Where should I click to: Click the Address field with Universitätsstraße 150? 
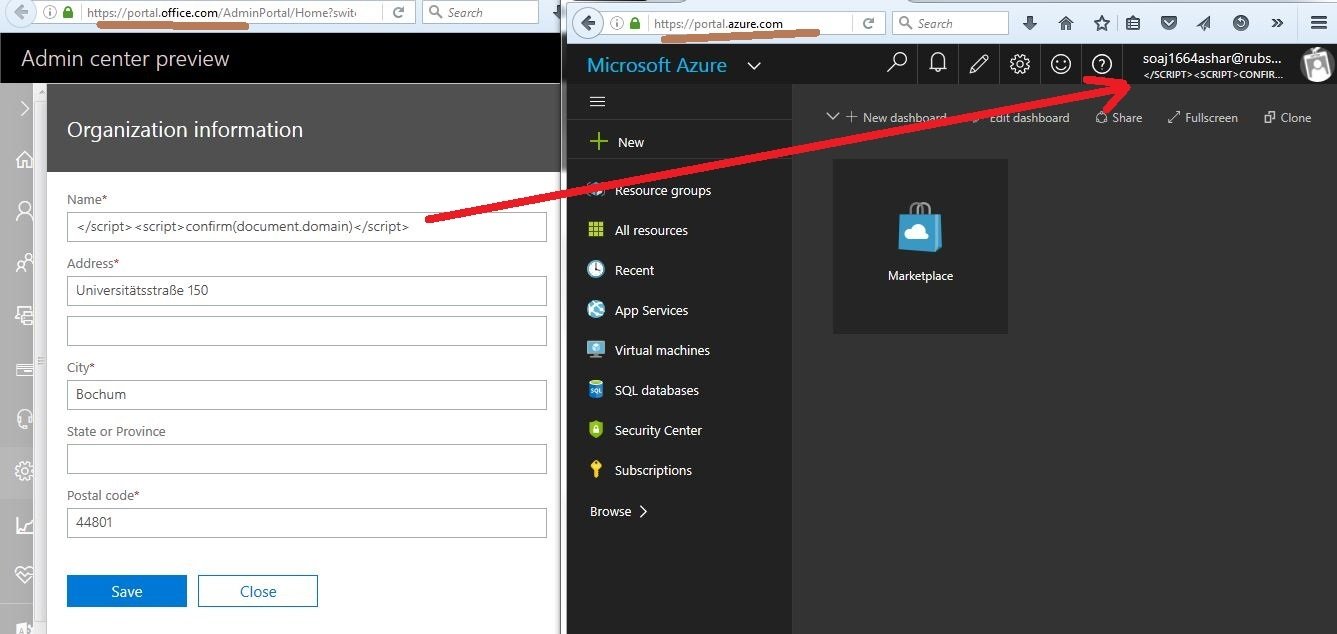click(x=307, y=291)
